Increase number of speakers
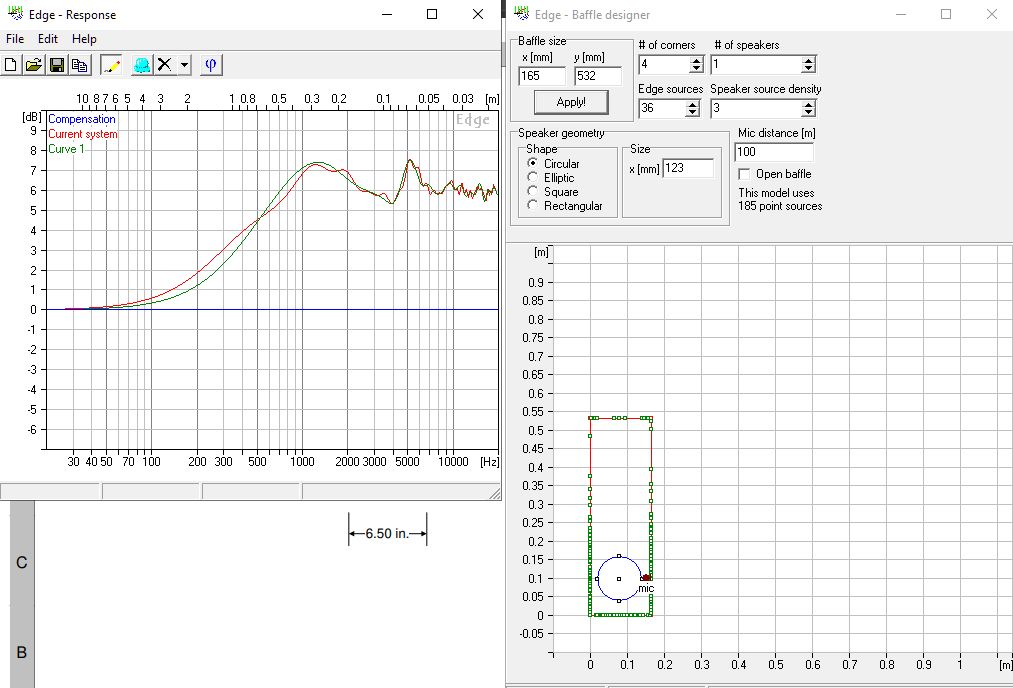 pos(808,61)
